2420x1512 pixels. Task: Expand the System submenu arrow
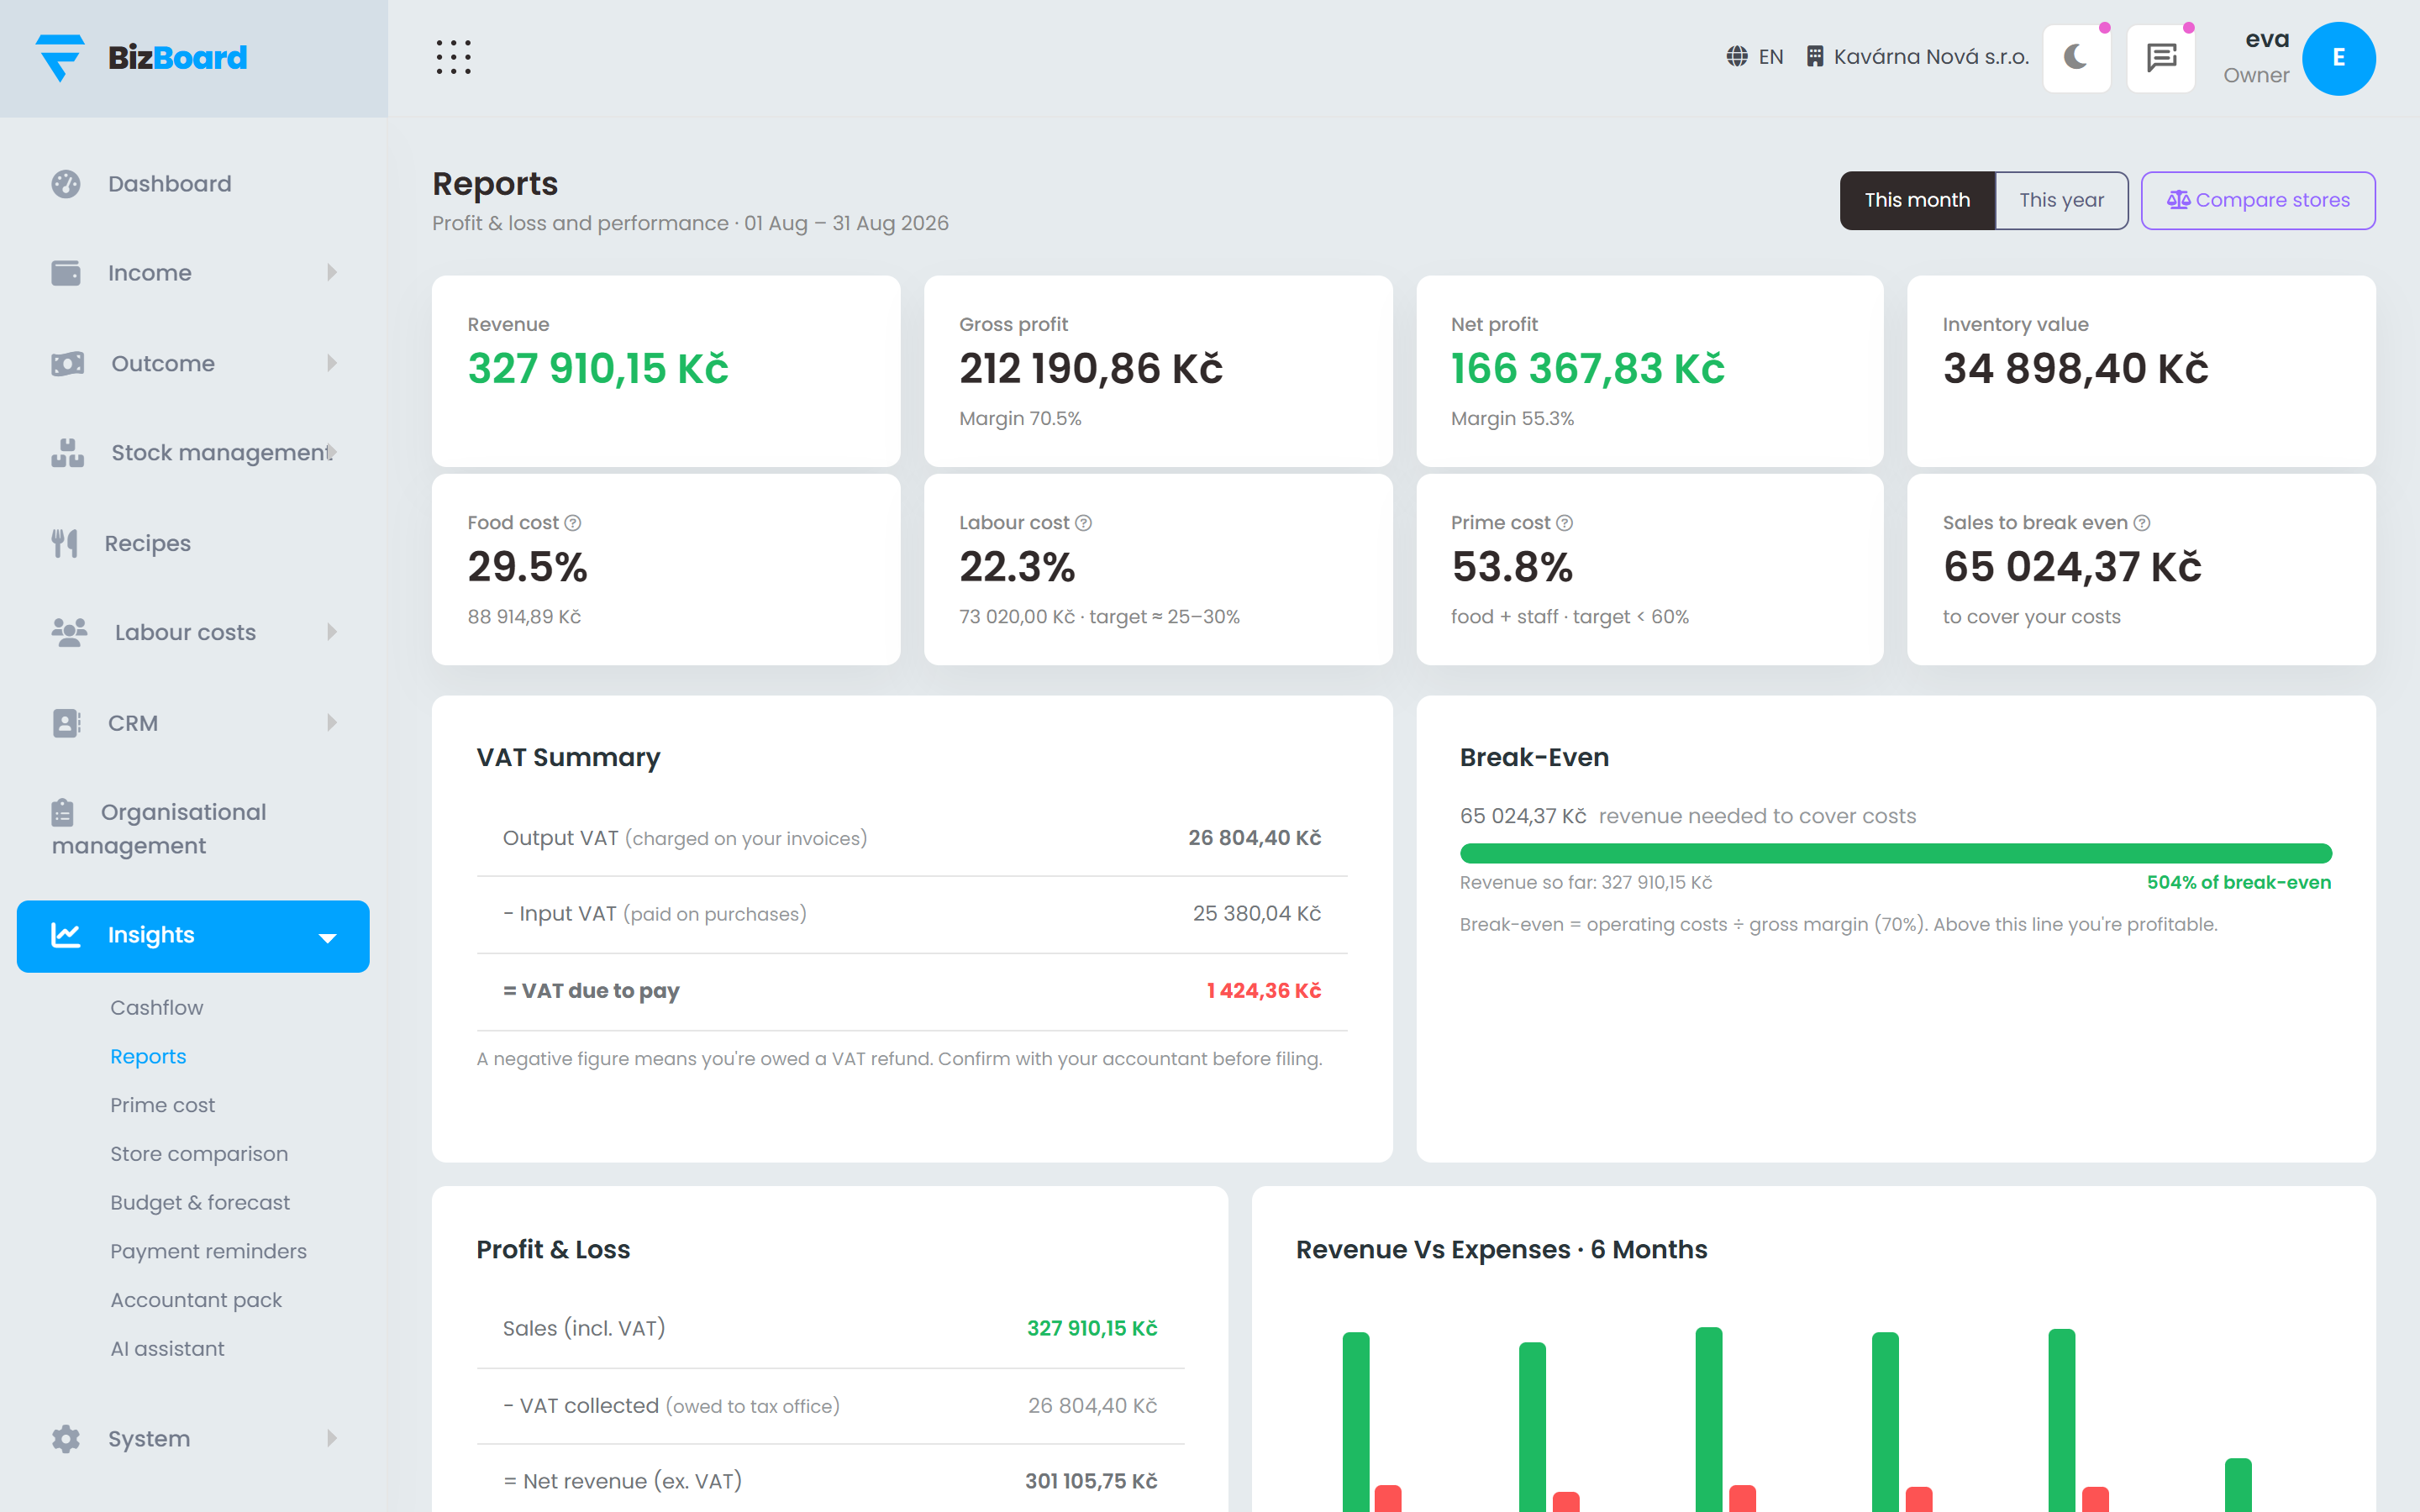point(332,1439)
